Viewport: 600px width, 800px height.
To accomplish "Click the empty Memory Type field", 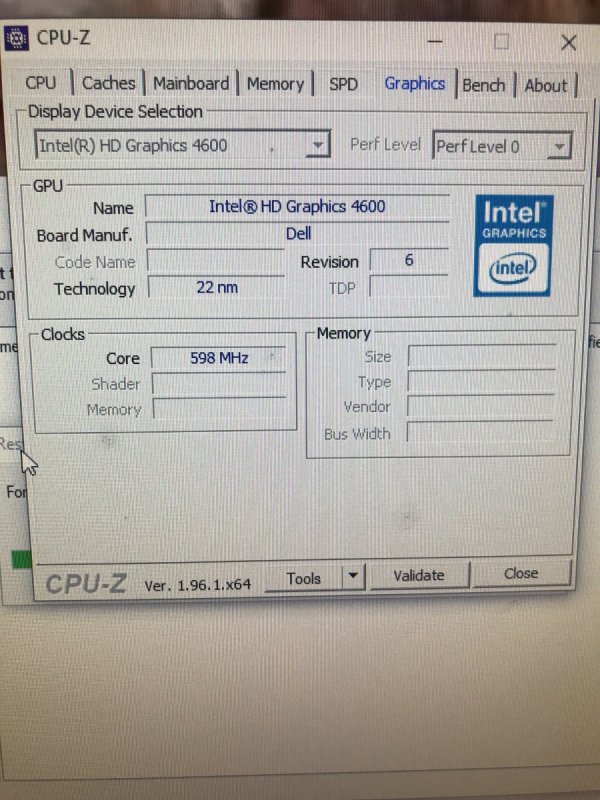I will 481,381.
